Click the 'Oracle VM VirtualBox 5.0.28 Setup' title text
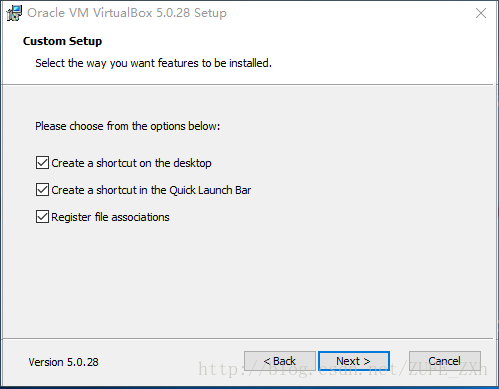This screenshot has width=499, height=389. [x=127, y=13]
